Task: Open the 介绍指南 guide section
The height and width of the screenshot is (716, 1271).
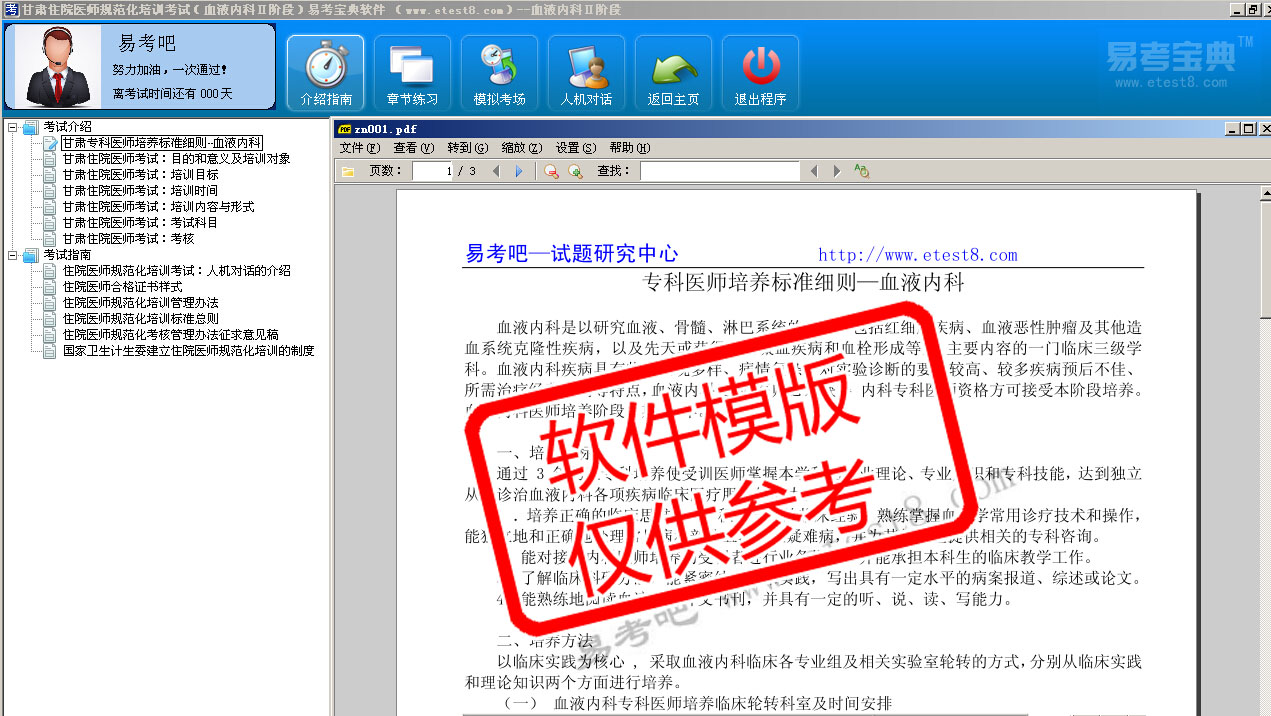Action: pyautogui.click(x=326, y=73)
